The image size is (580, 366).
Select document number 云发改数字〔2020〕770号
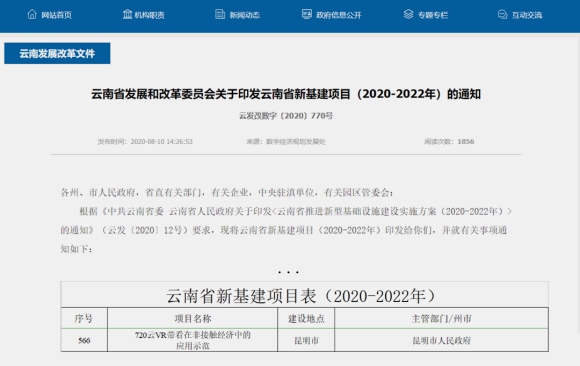pyautogui.click(x=286, y=116)
